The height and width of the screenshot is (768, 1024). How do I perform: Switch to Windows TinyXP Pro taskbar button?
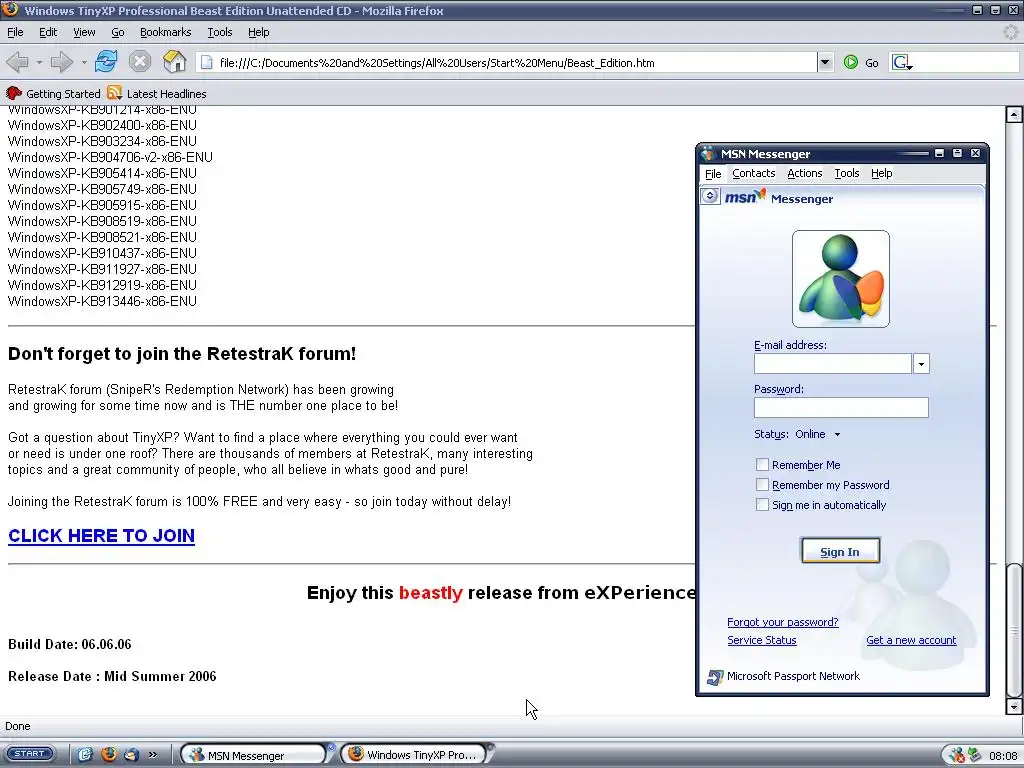pyautogui.click(x=413, y=755)
